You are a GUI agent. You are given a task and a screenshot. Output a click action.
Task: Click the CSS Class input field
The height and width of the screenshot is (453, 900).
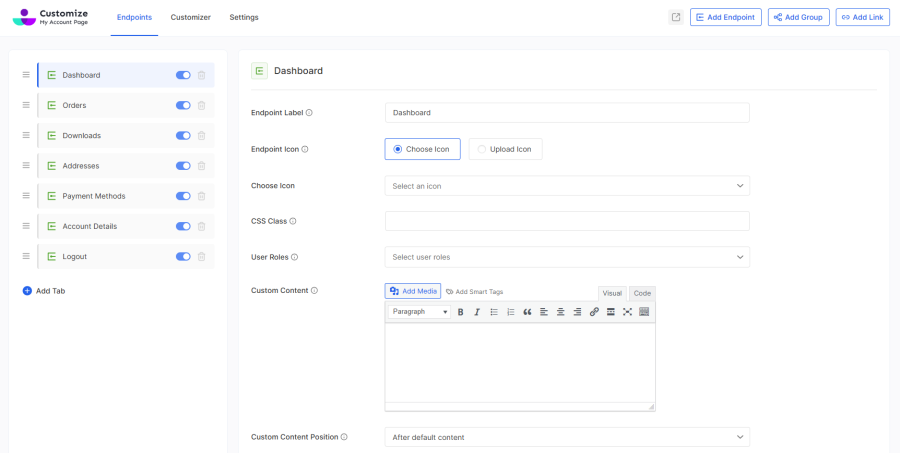[x=567, y=221]
